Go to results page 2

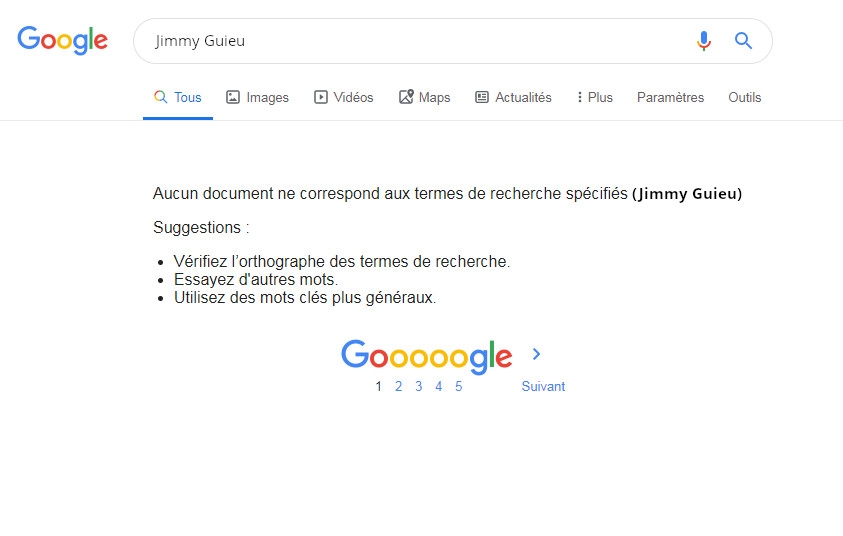pos(398,387)
